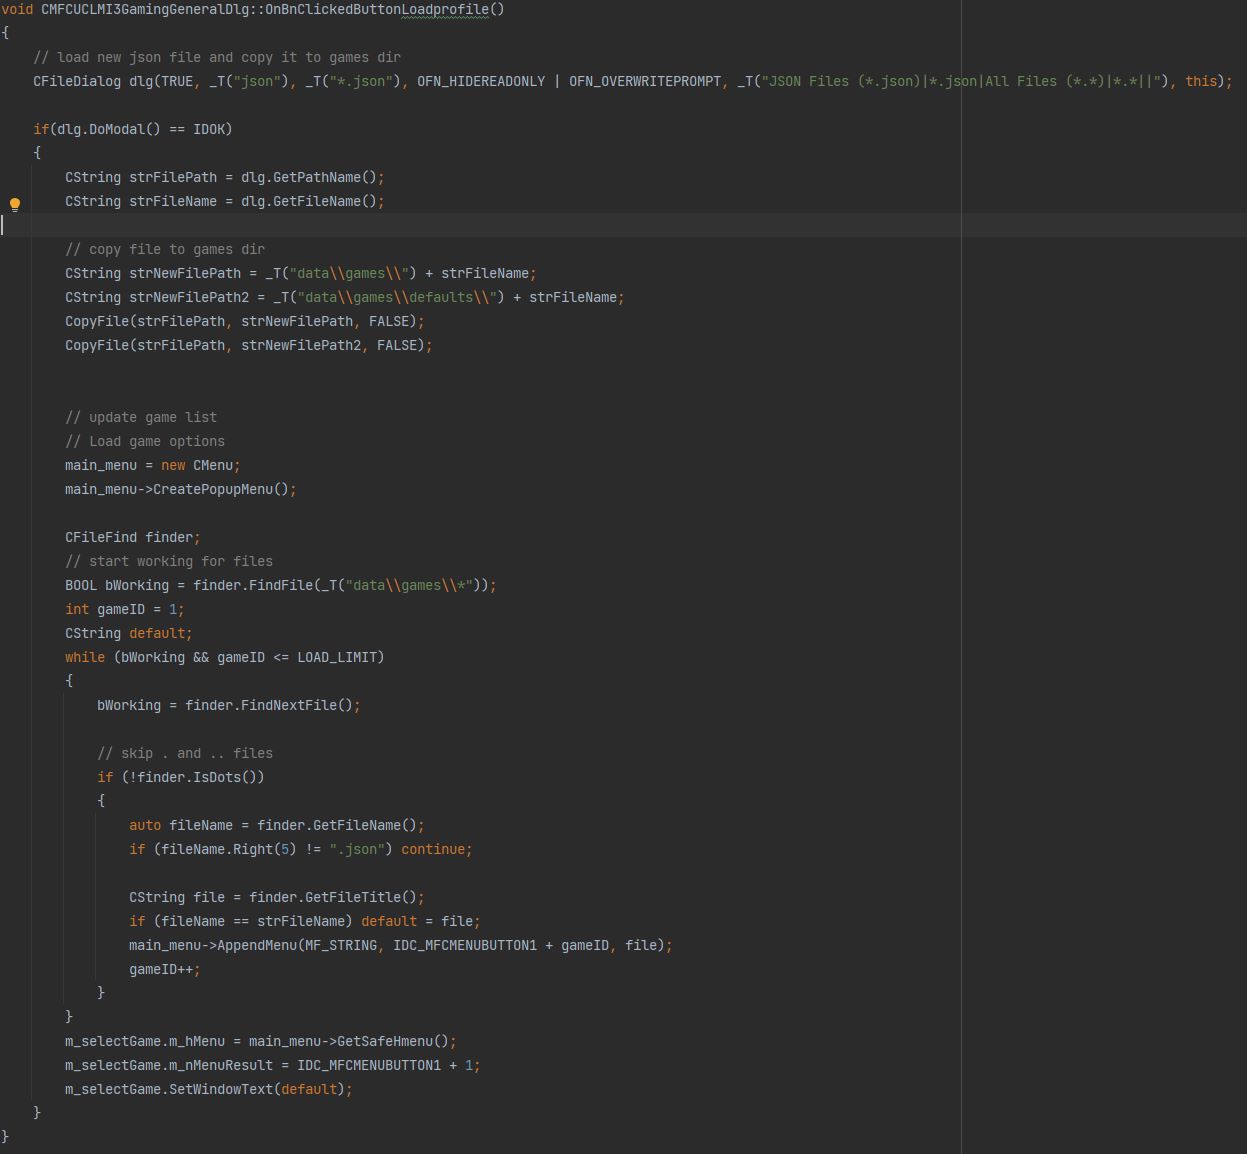Click the IsDots method call
Image resolution: width=1247 pixels, height=1154 pixels.
click(217, 777)
